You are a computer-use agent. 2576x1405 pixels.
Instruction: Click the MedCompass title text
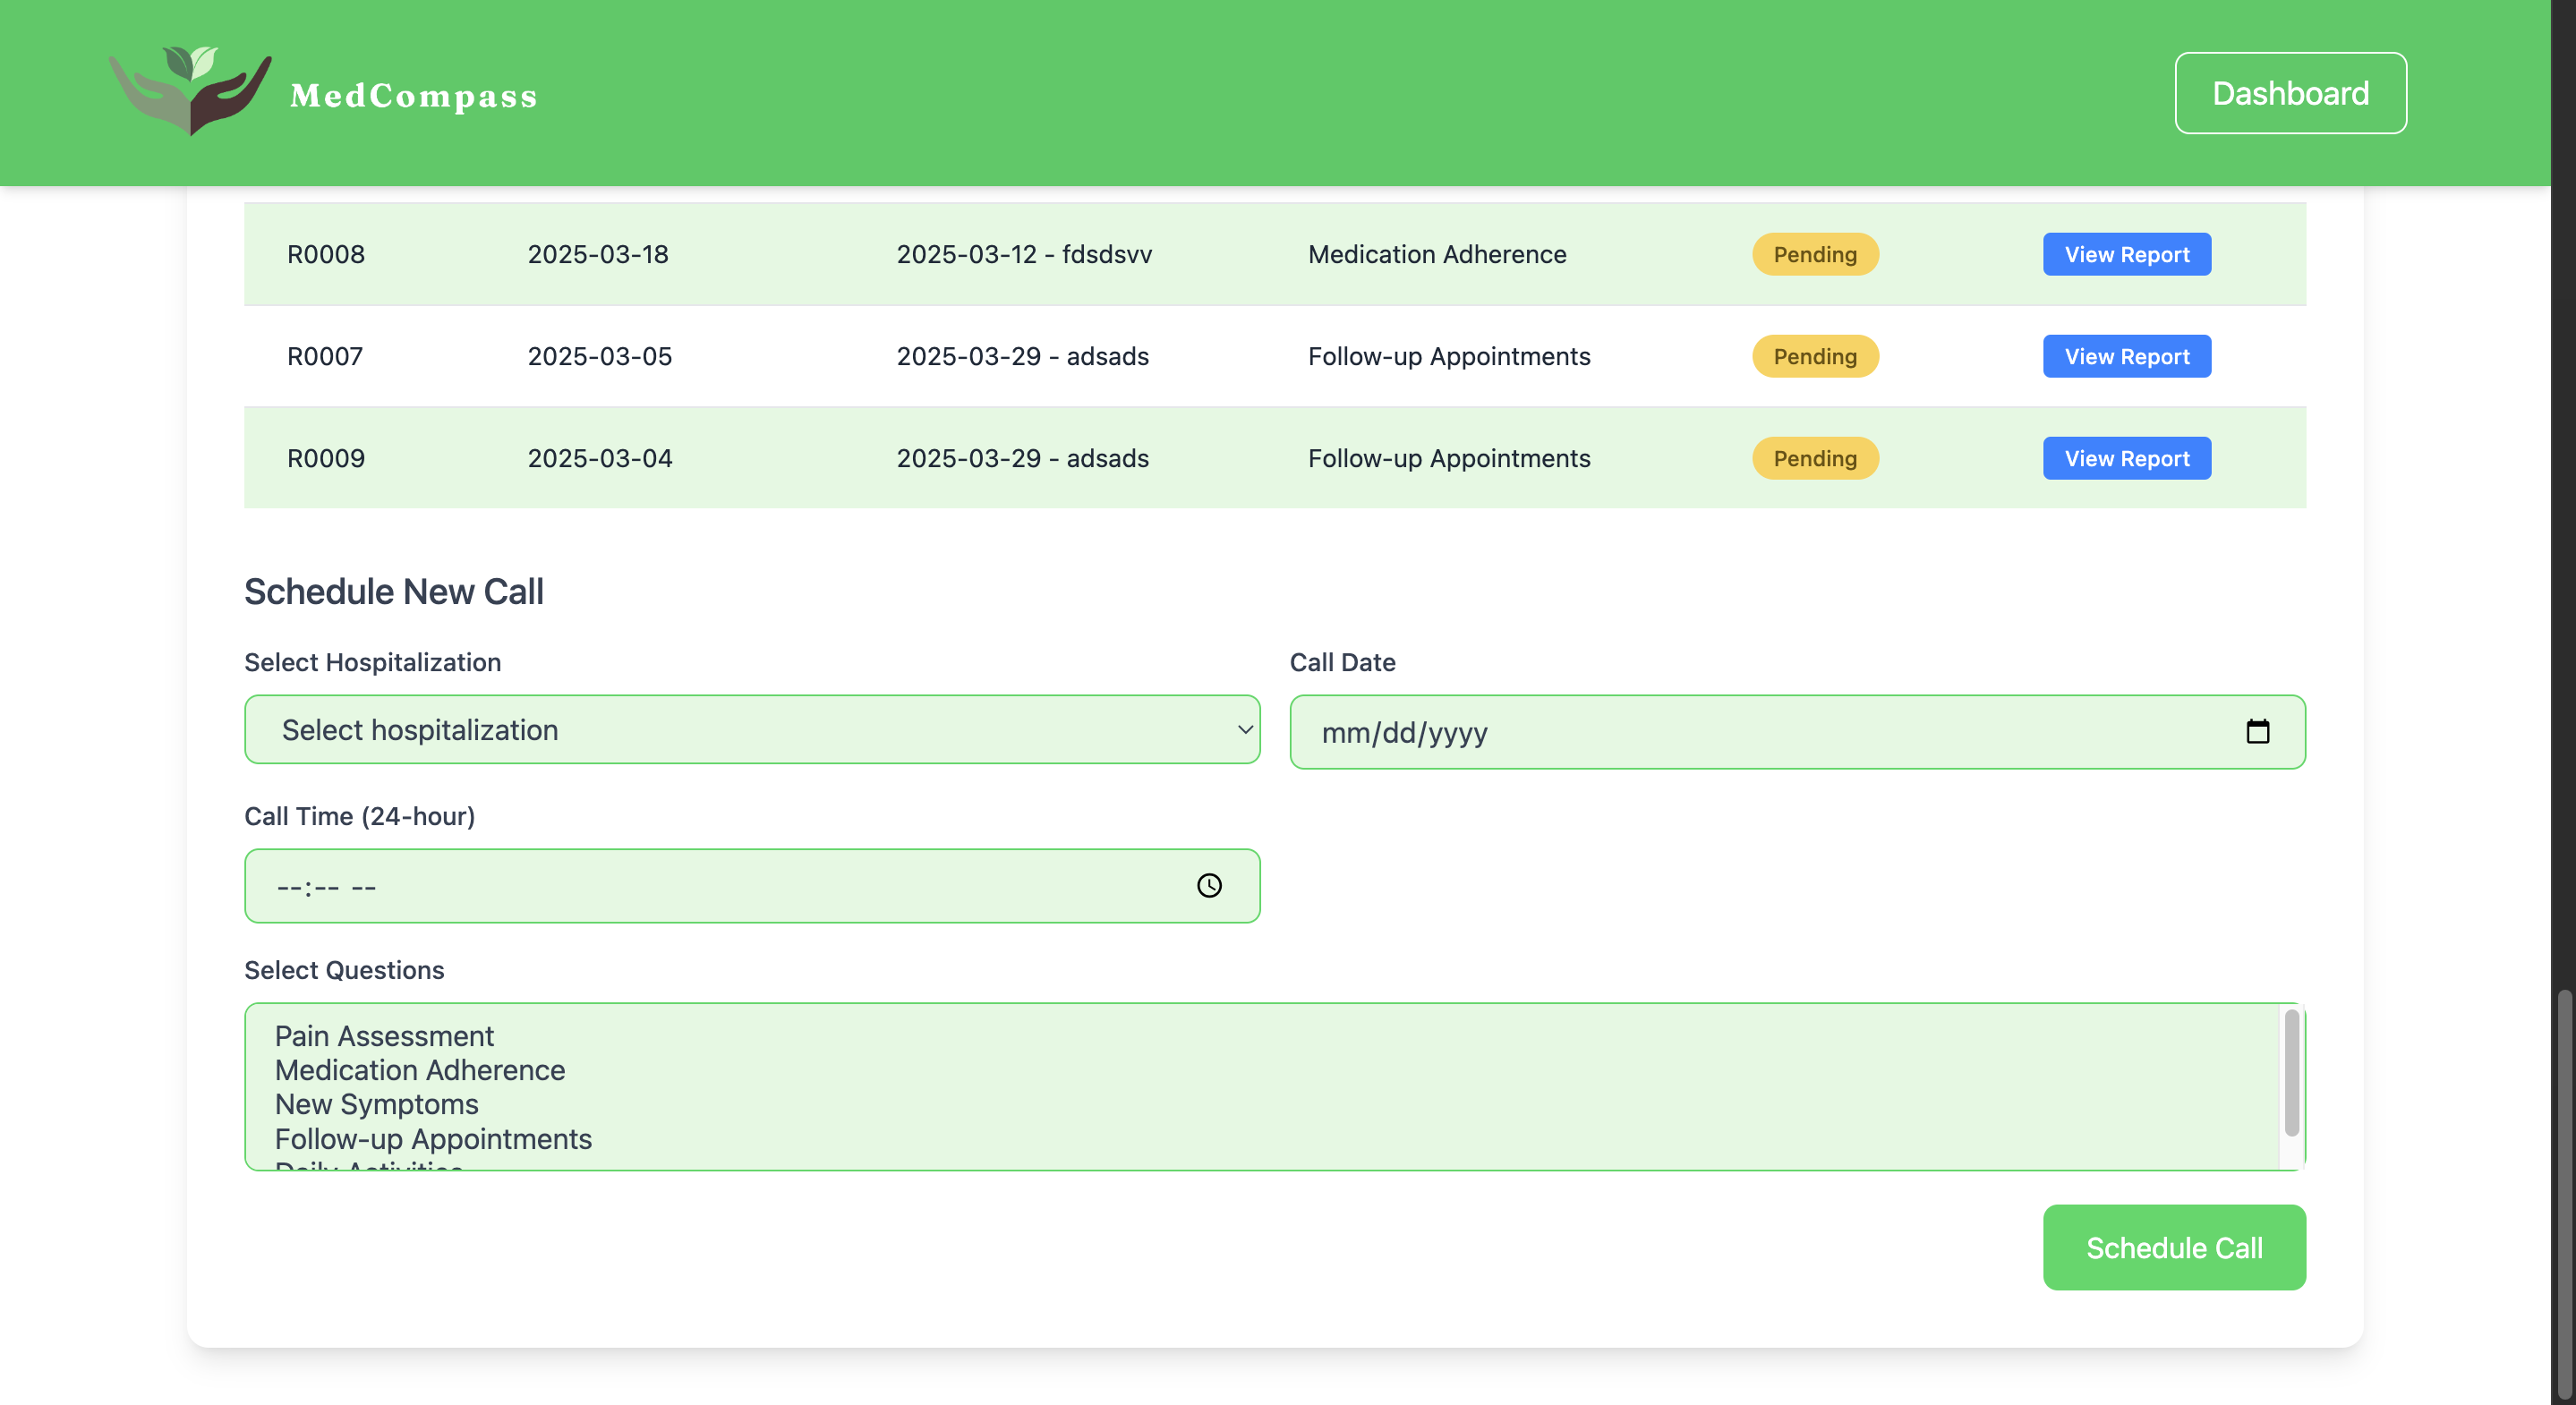(413, 95)
